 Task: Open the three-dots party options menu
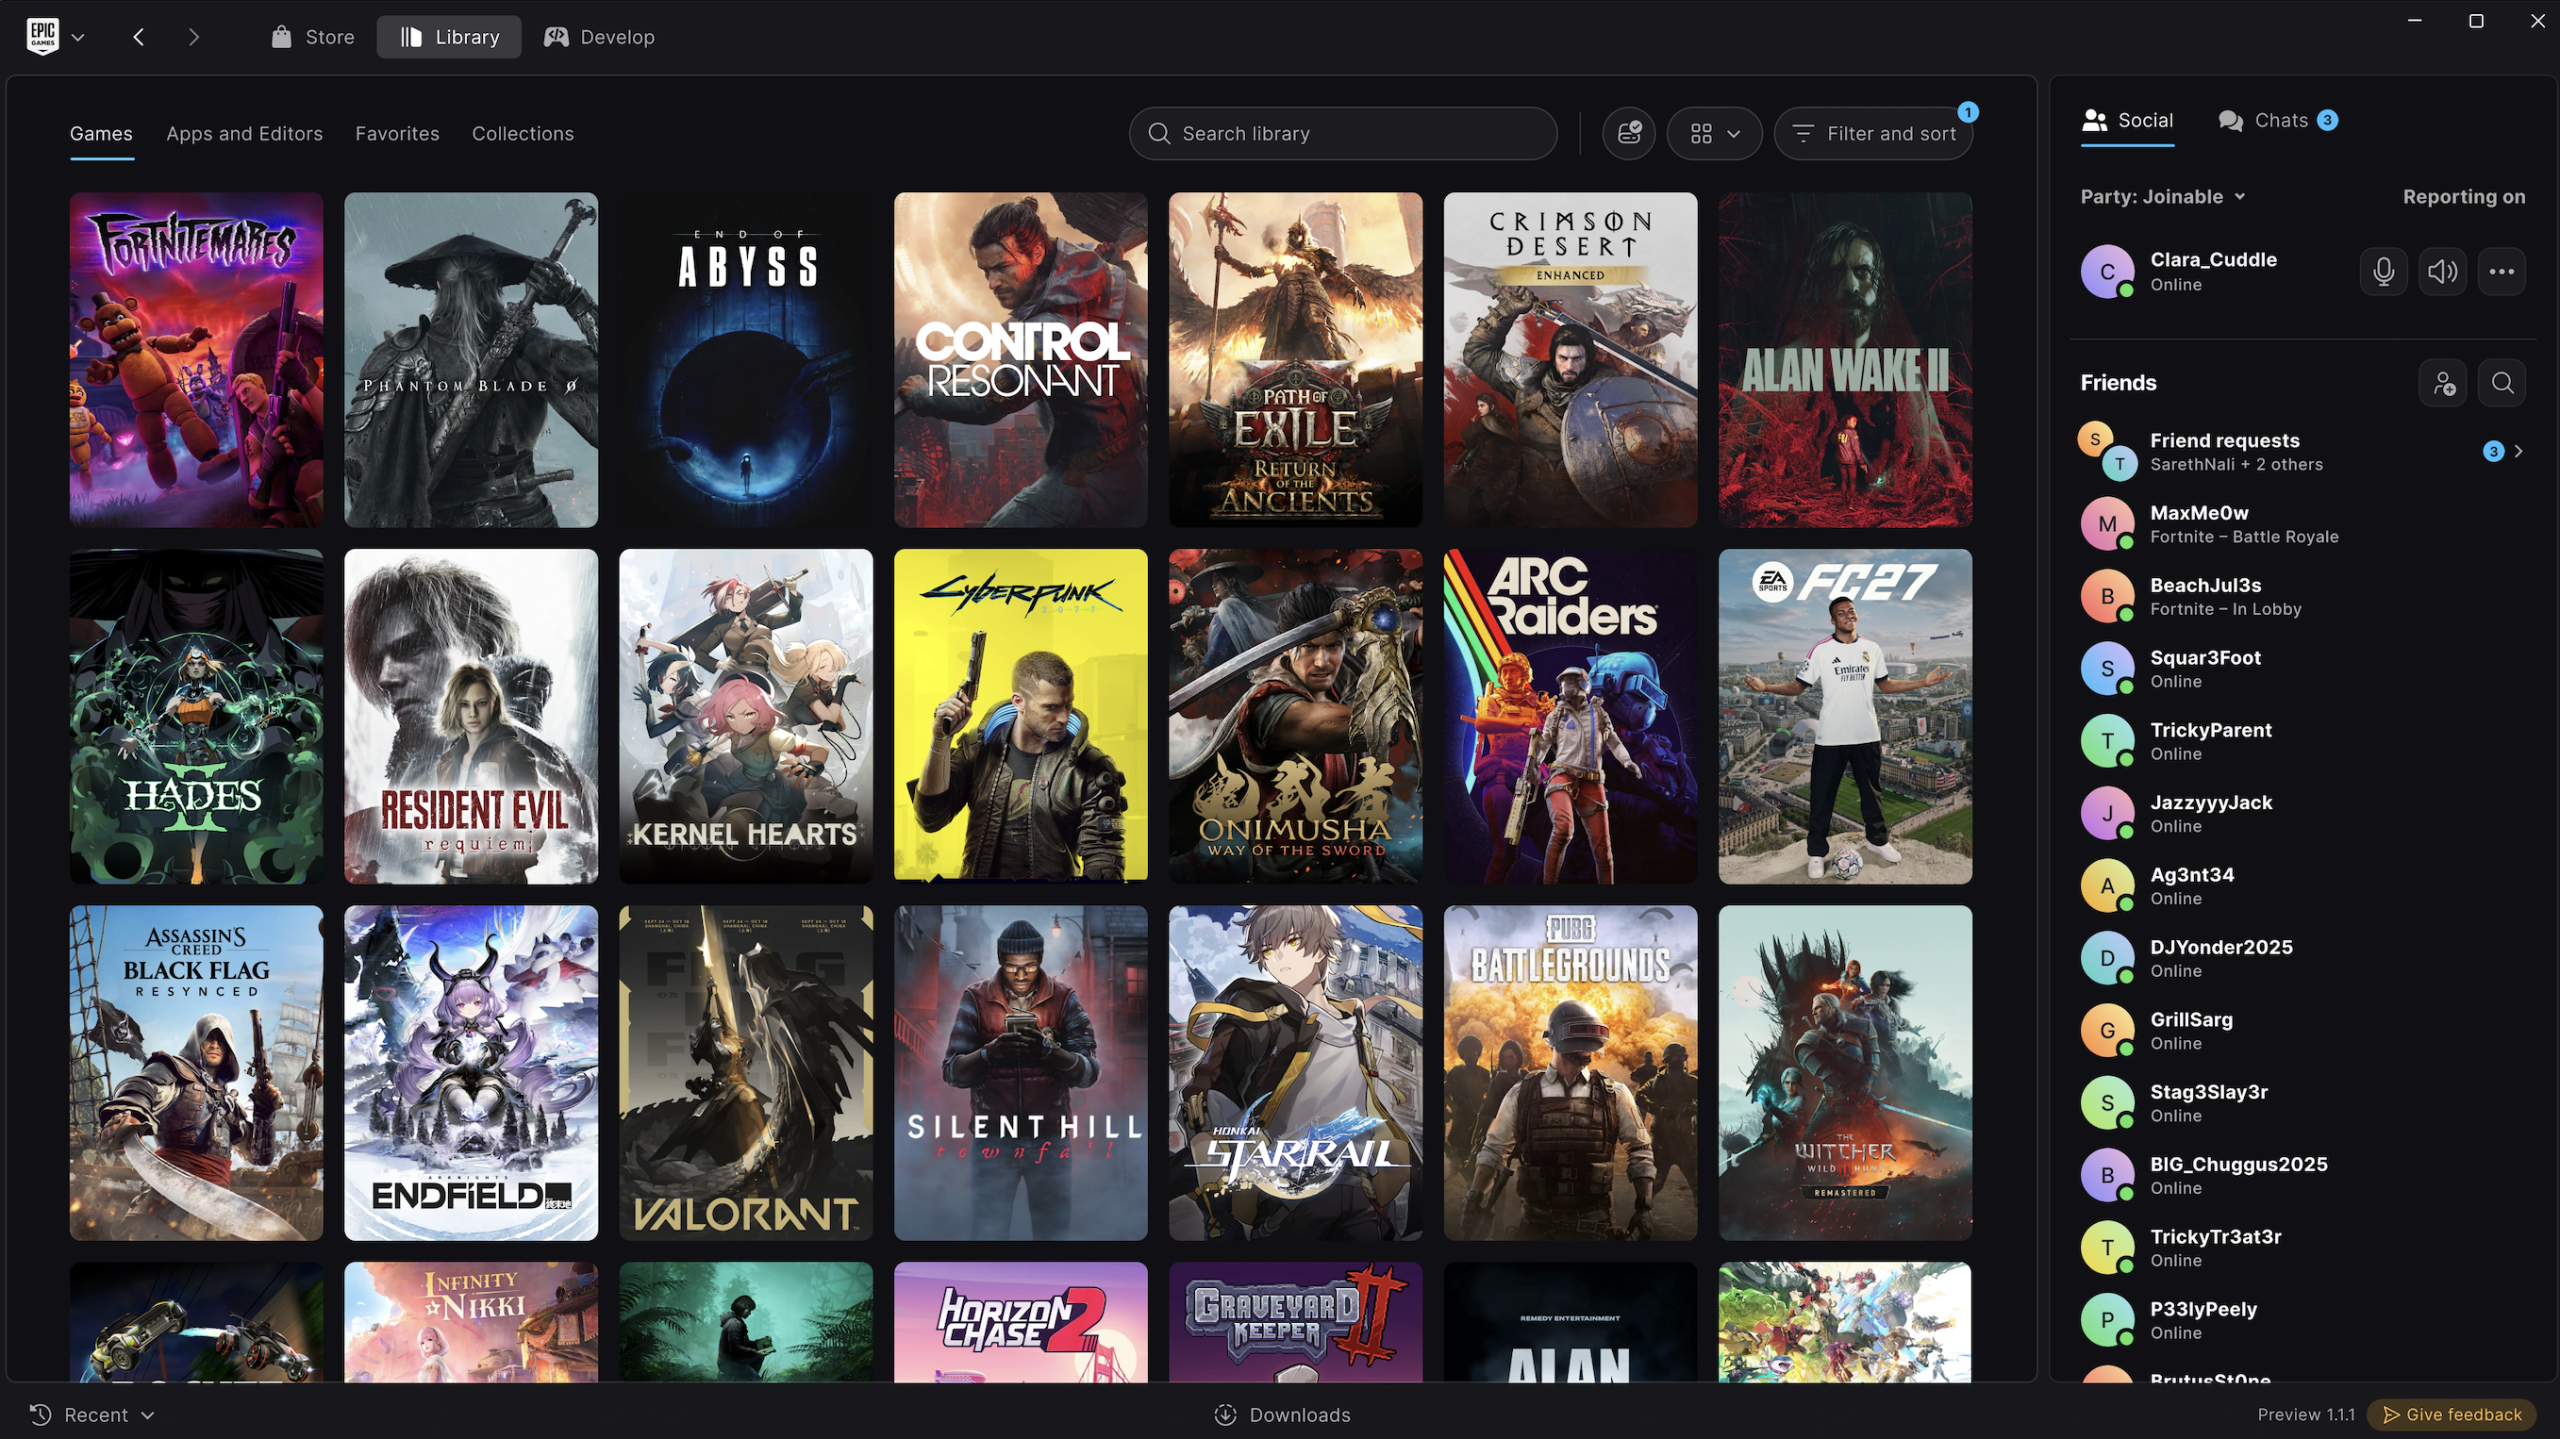[x=2501, y=271]
